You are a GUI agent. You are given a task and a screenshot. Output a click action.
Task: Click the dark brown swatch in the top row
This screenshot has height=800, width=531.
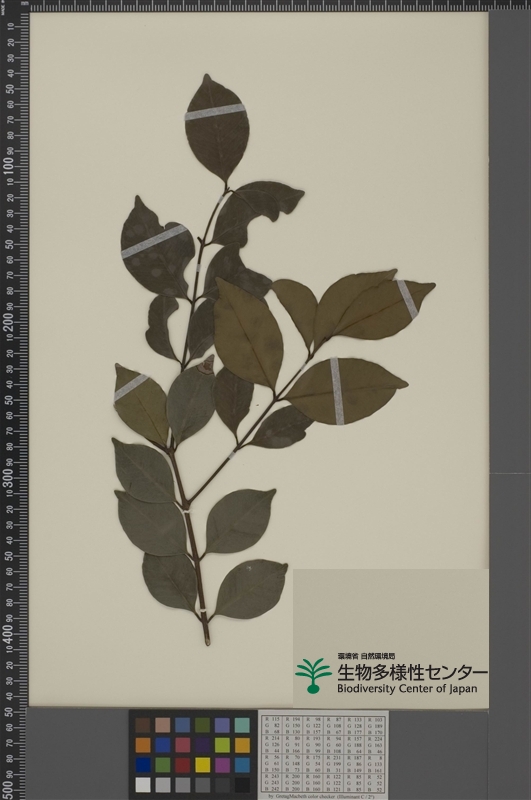coord(143,725)
